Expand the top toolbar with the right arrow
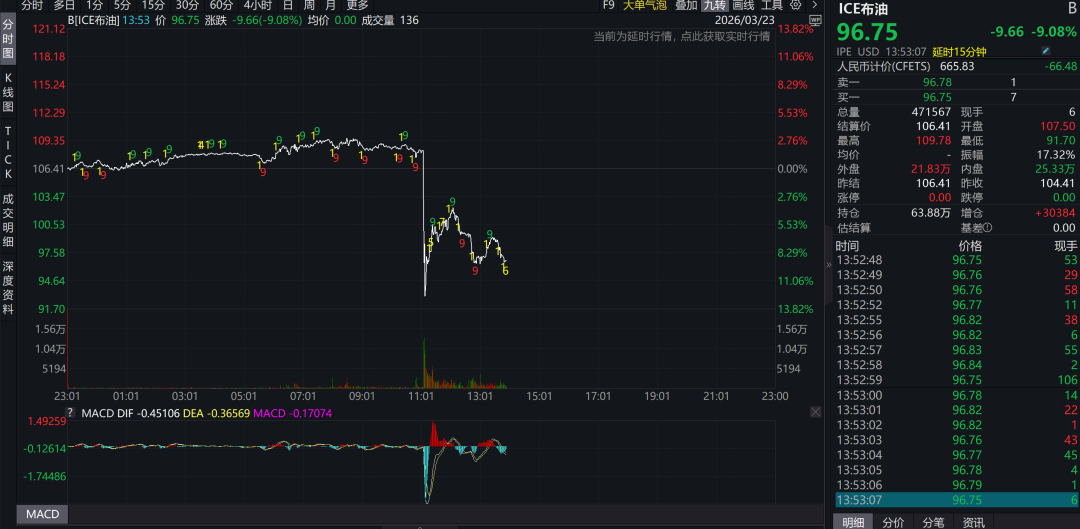 click(817, 5)
